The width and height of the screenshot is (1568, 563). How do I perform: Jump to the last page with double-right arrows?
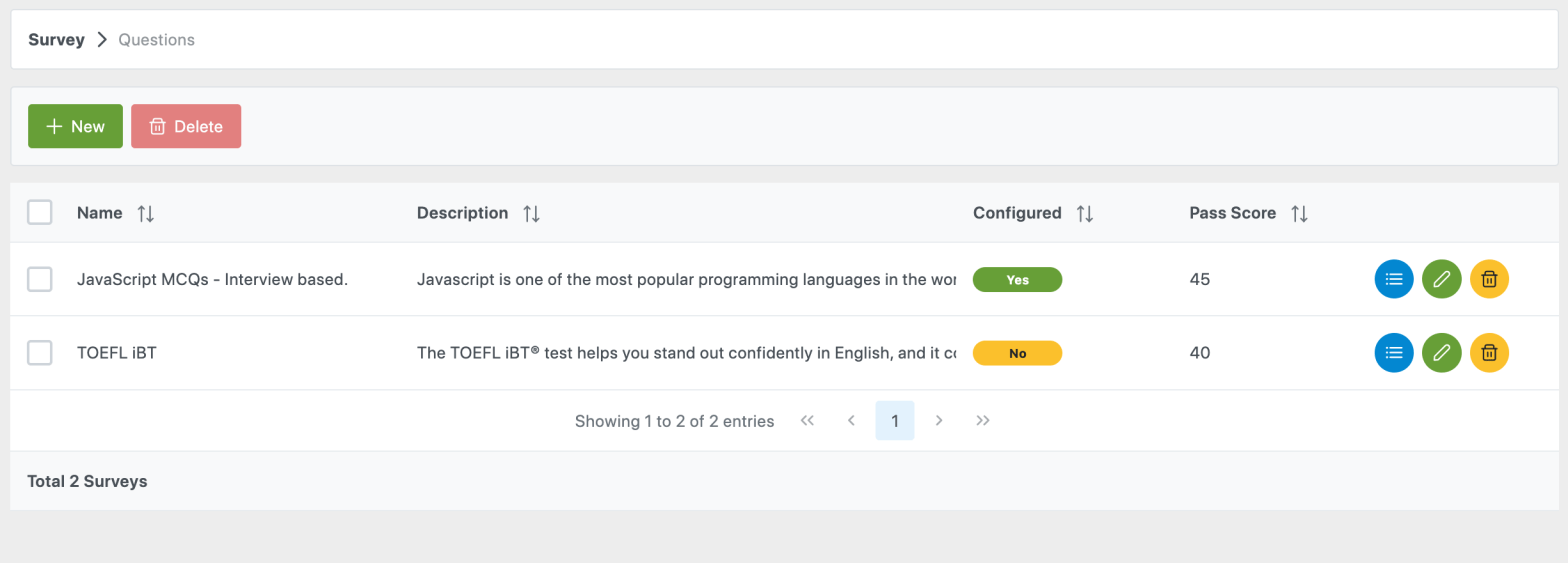point(983,421)
